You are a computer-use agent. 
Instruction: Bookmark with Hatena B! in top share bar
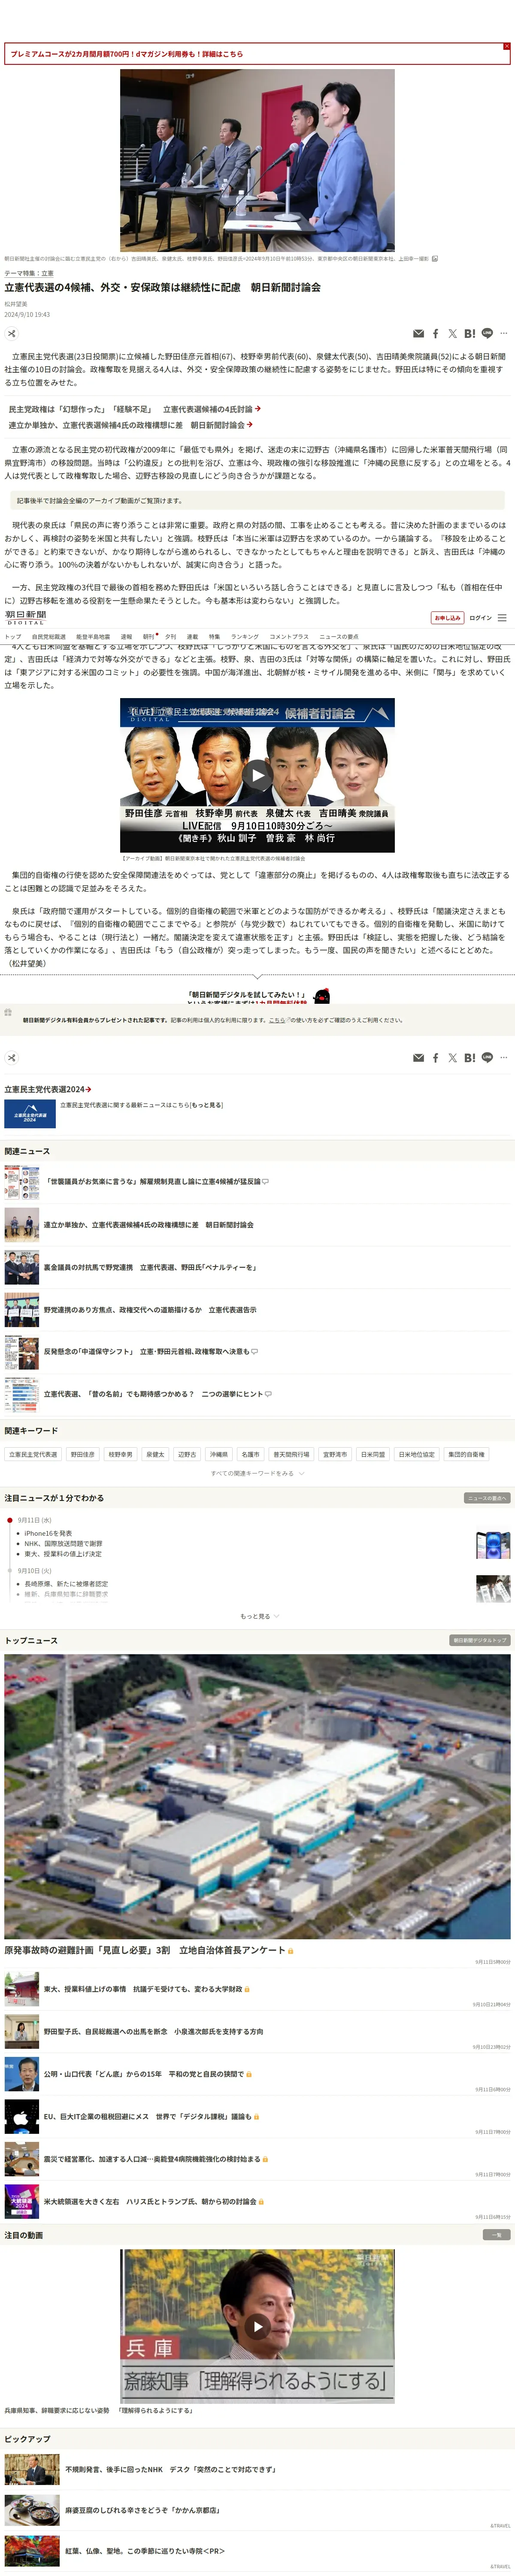469,334
